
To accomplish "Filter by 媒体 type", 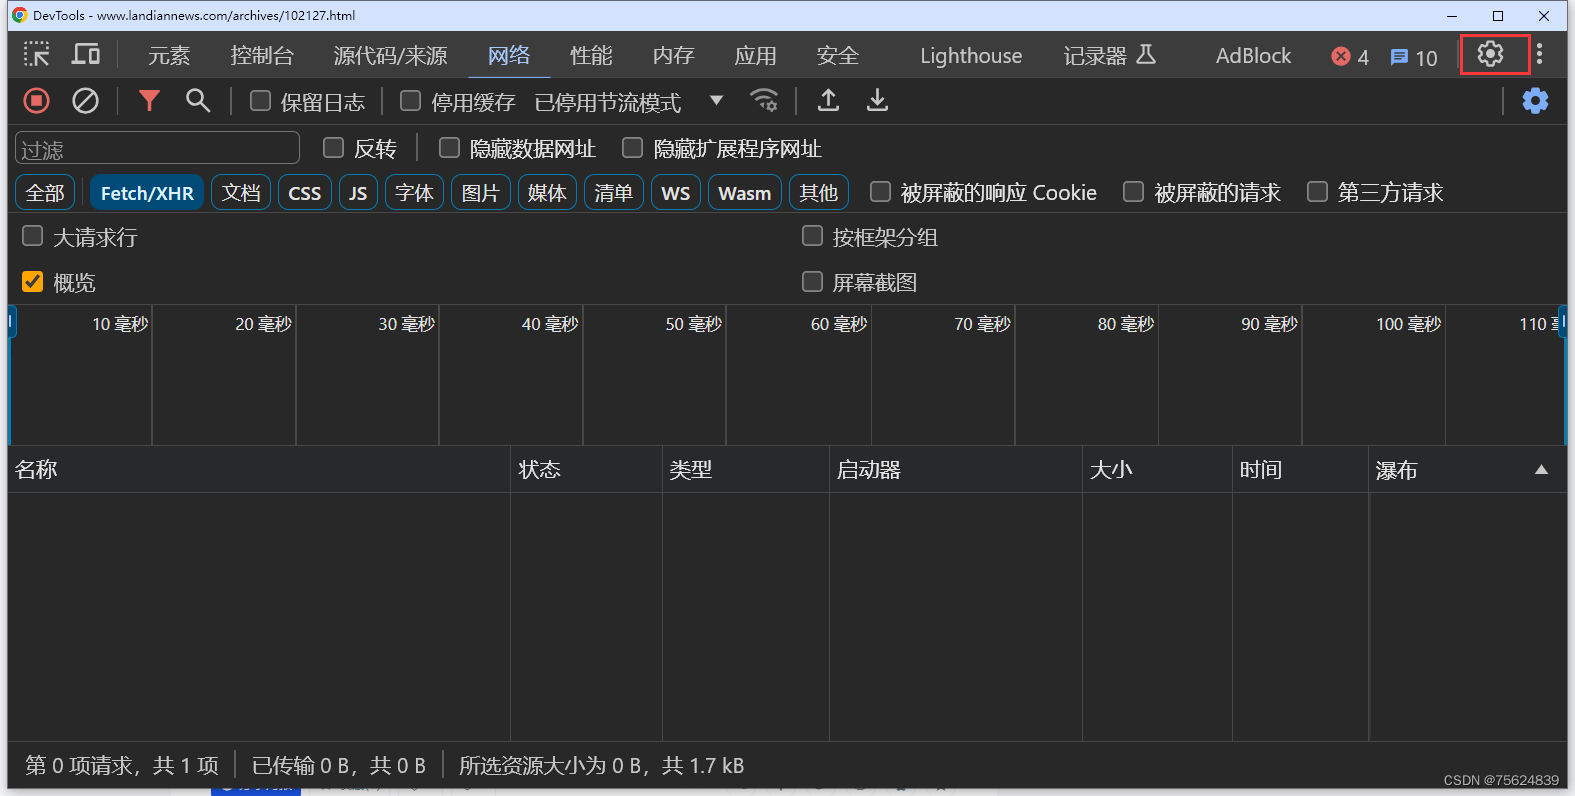I will pyautogui.click(x=547, y=192).
